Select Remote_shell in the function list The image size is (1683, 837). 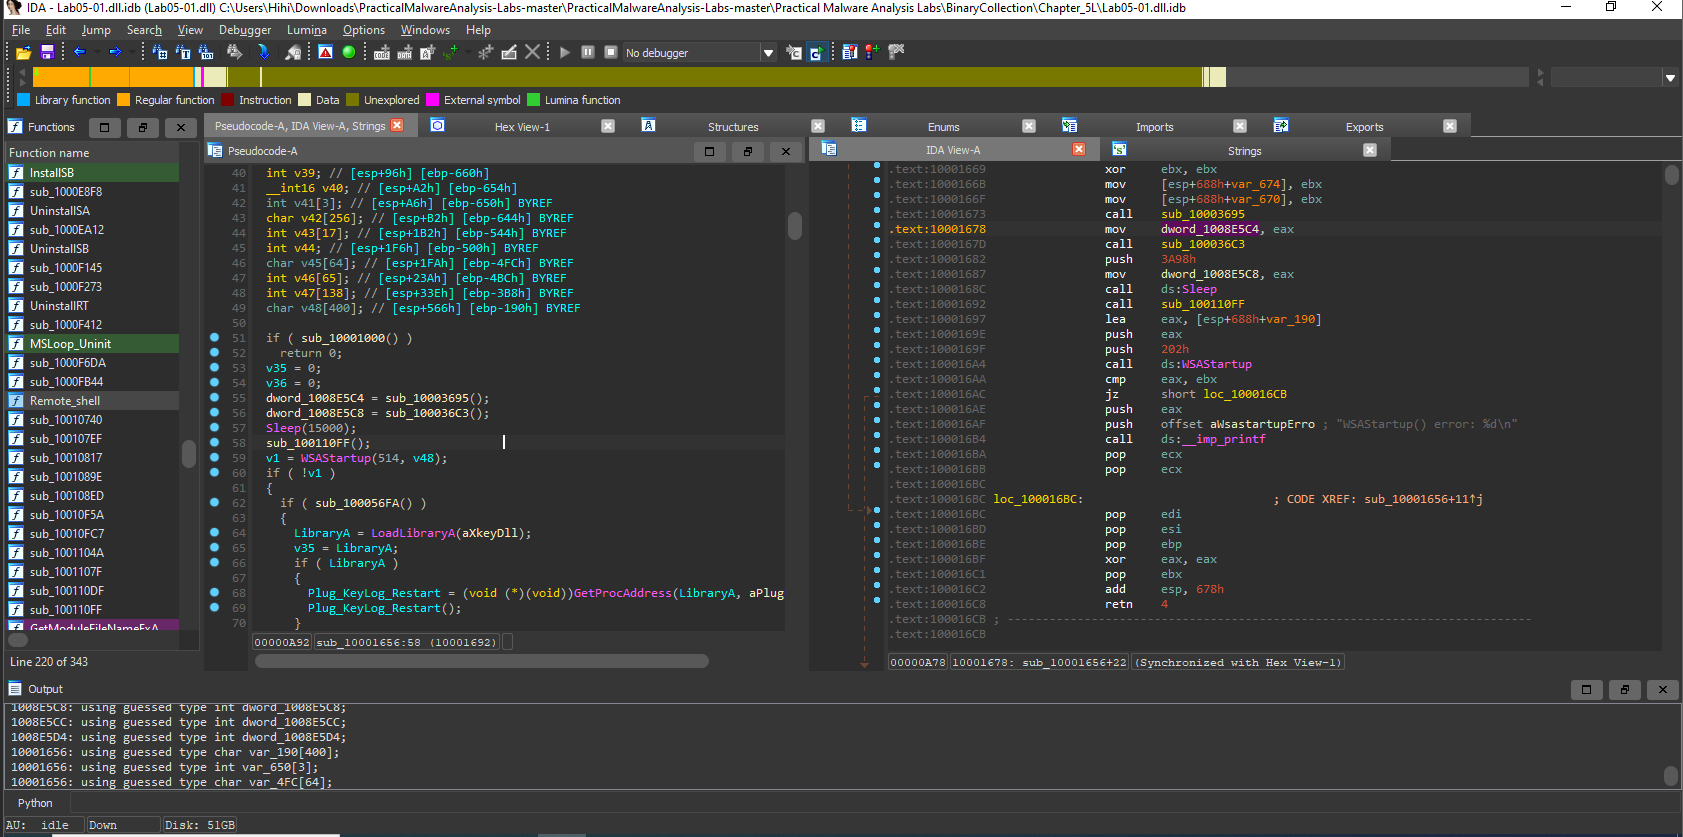point(65,401)
